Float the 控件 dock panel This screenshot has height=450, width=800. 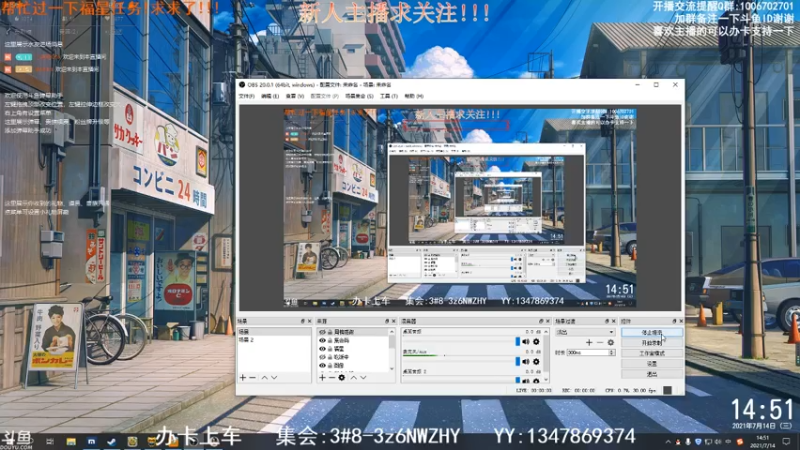click(674, 321)
